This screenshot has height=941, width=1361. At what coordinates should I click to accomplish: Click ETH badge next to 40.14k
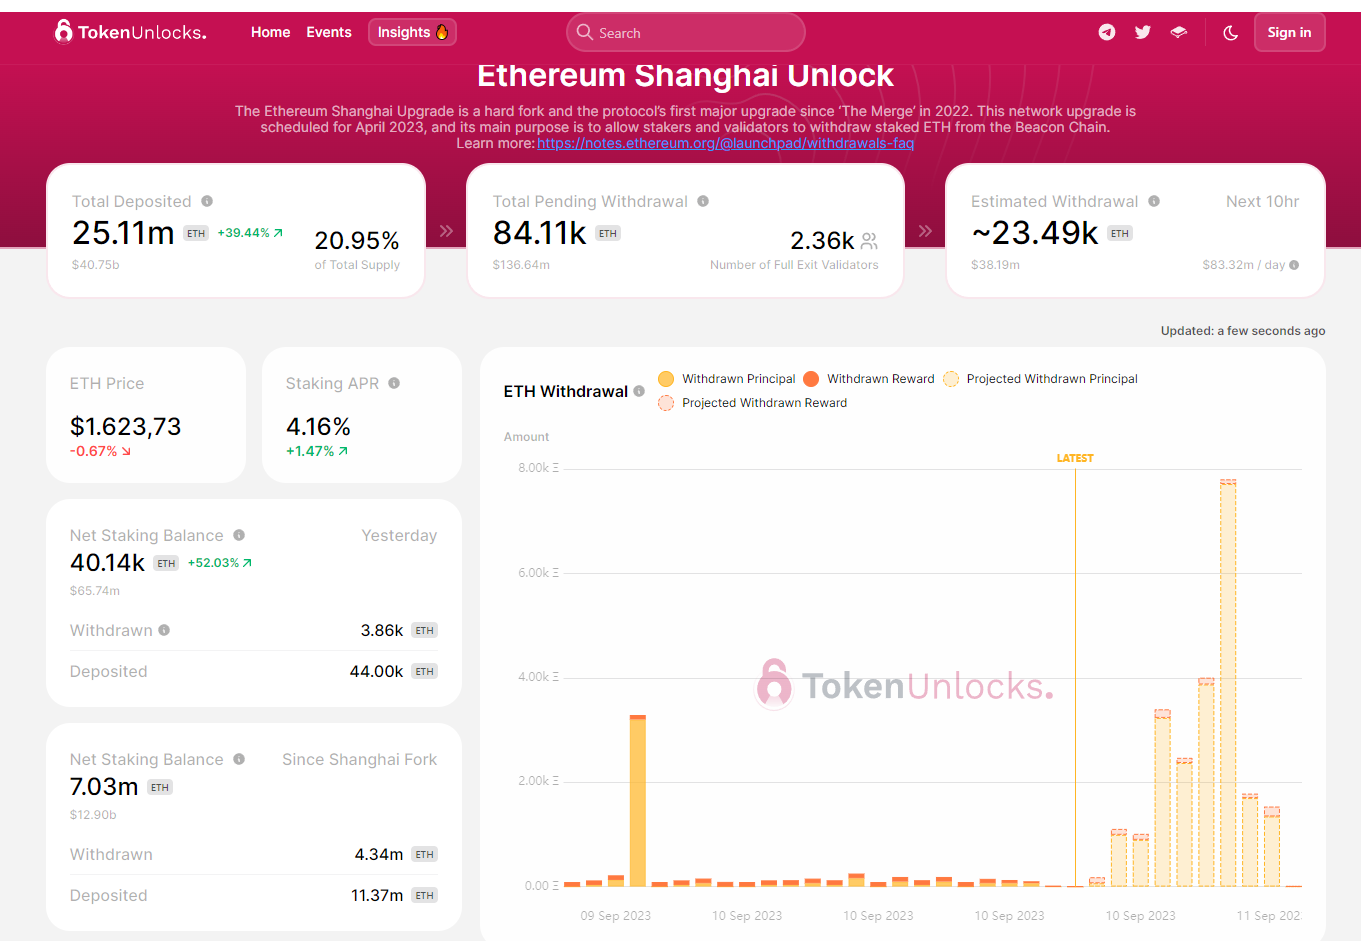click(166, 563)
